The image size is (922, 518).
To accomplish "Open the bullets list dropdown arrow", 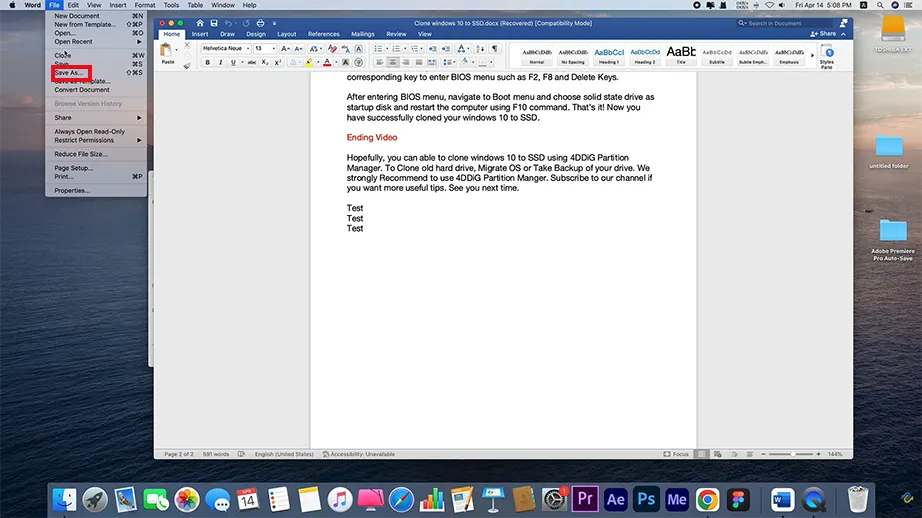I will click(x=387, y=49).
